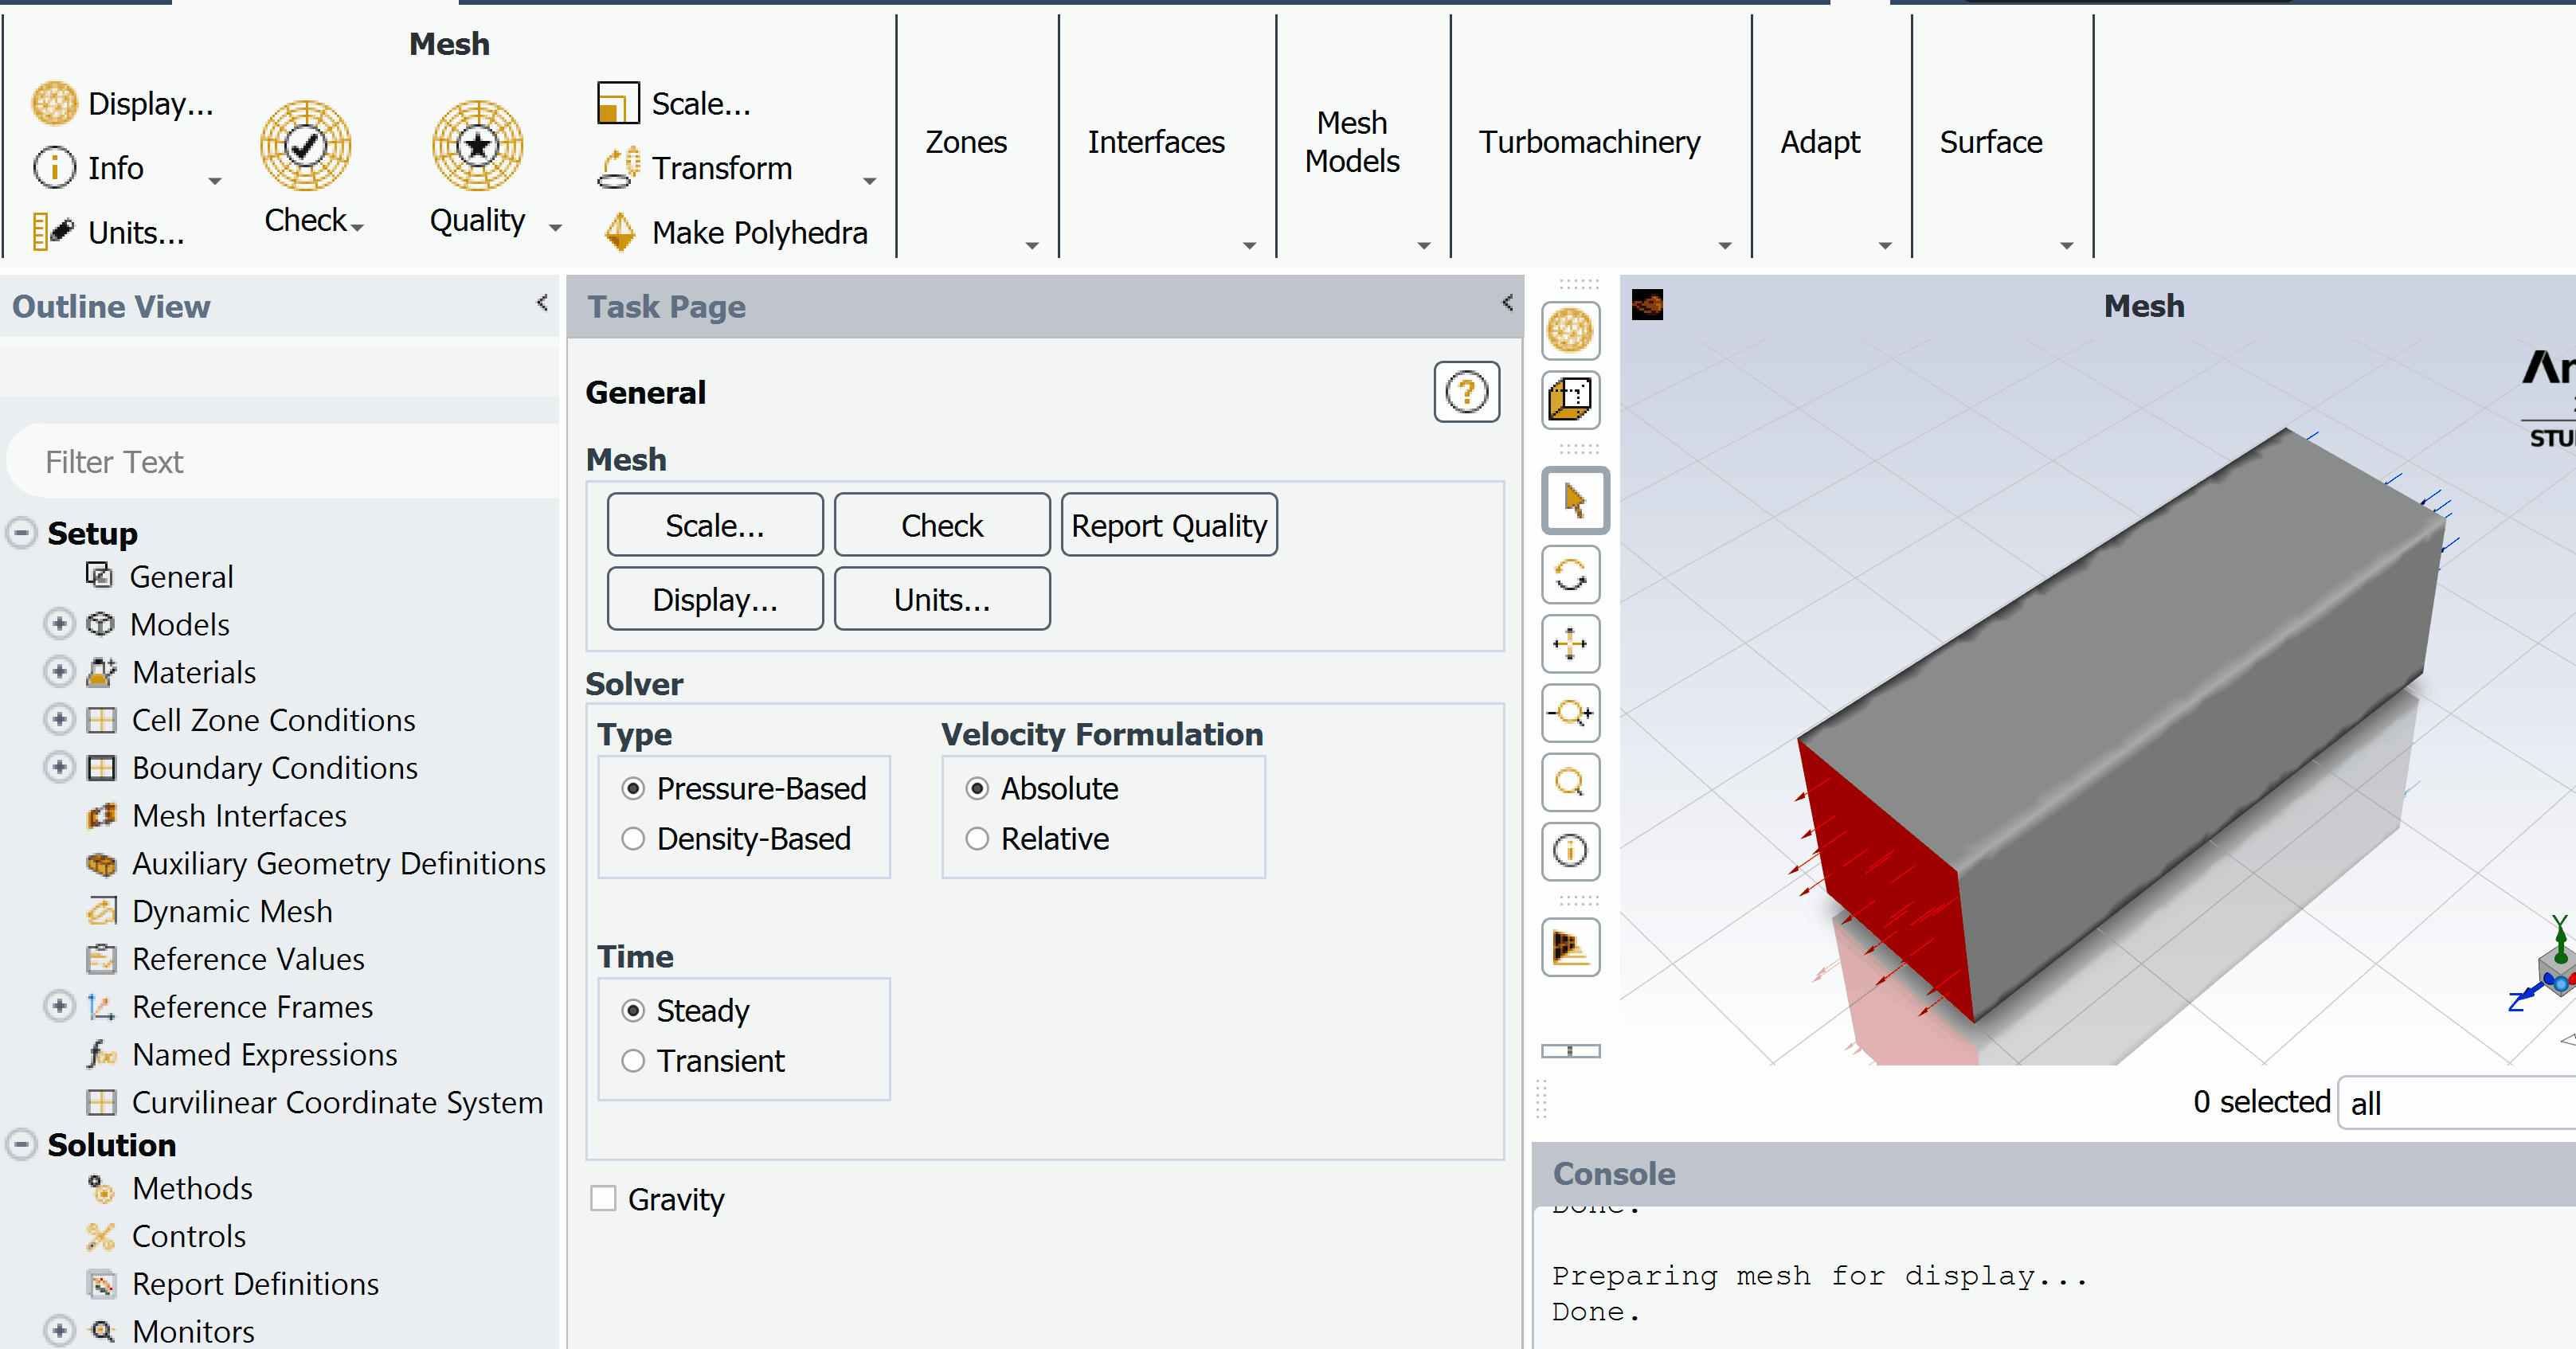Expand Boundary Conditions node
The height and width of the screenshot is (1349, 2576).
[59, 767]
